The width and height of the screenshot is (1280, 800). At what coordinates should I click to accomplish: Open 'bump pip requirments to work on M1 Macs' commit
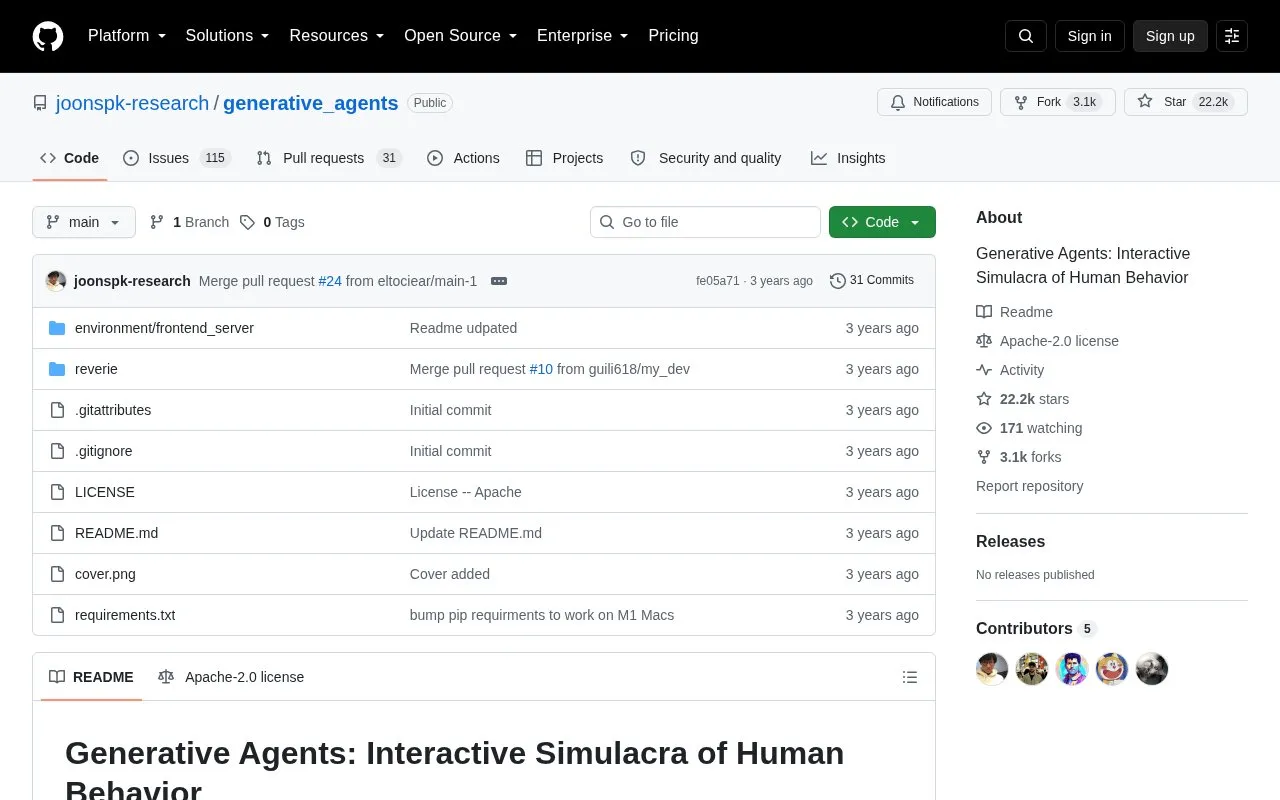point(542,615)
